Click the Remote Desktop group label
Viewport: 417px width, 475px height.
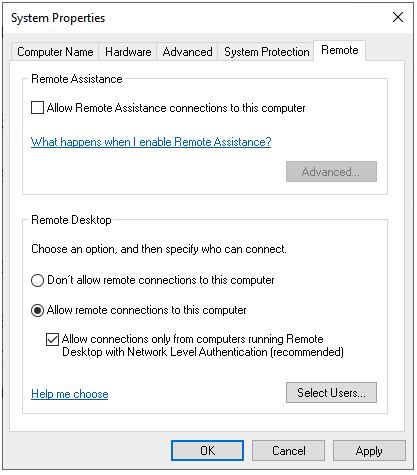[x=71, y=220]
